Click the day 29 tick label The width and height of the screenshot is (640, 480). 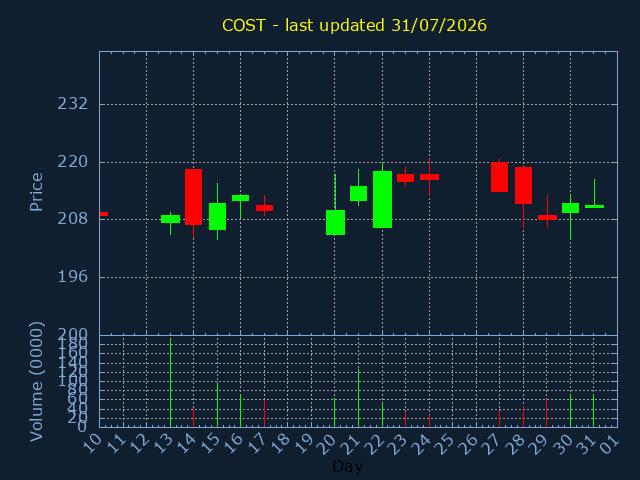[x=540, y=443]
